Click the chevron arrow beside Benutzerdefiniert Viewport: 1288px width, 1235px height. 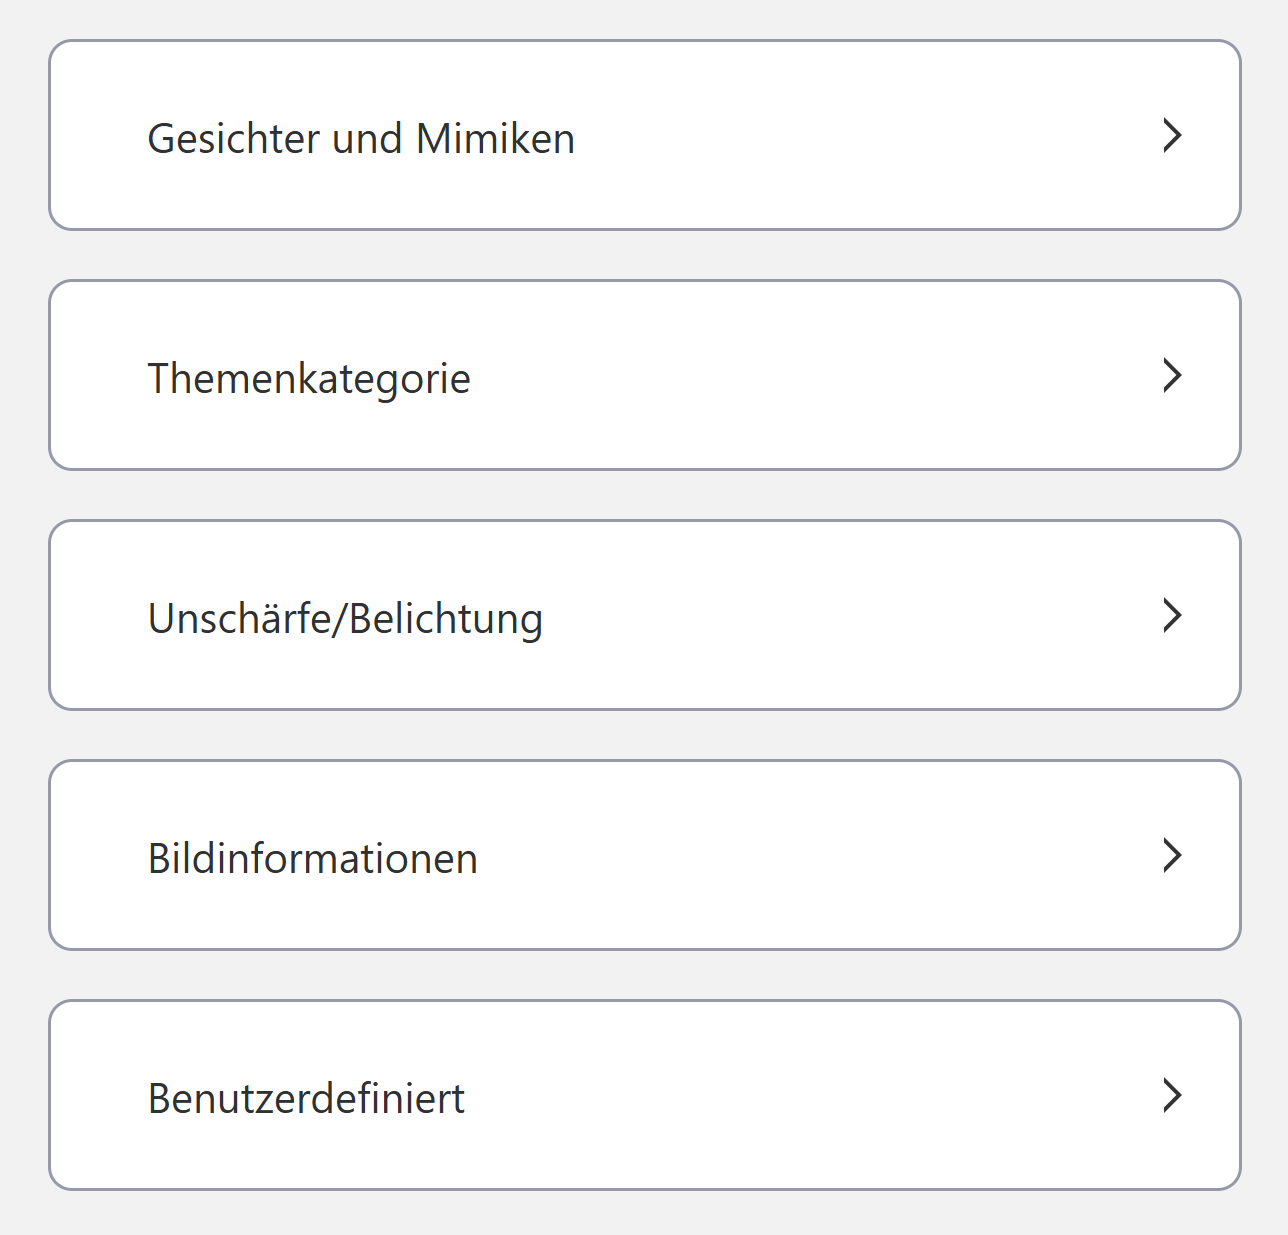click(x=1172, y=1095)
